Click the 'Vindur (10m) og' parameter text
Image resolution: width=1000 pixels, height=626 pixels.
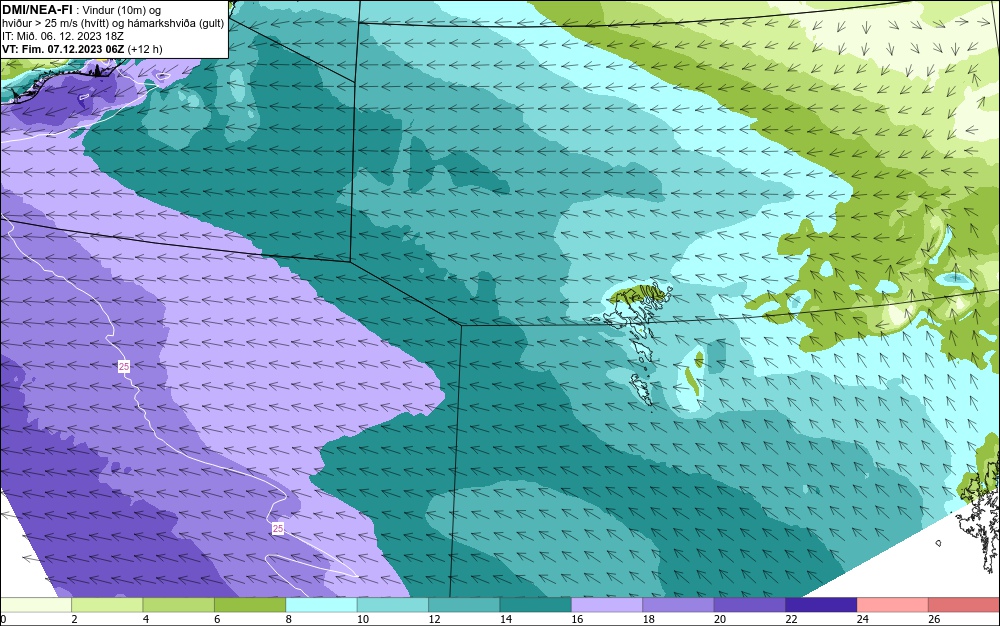[121, 10]
